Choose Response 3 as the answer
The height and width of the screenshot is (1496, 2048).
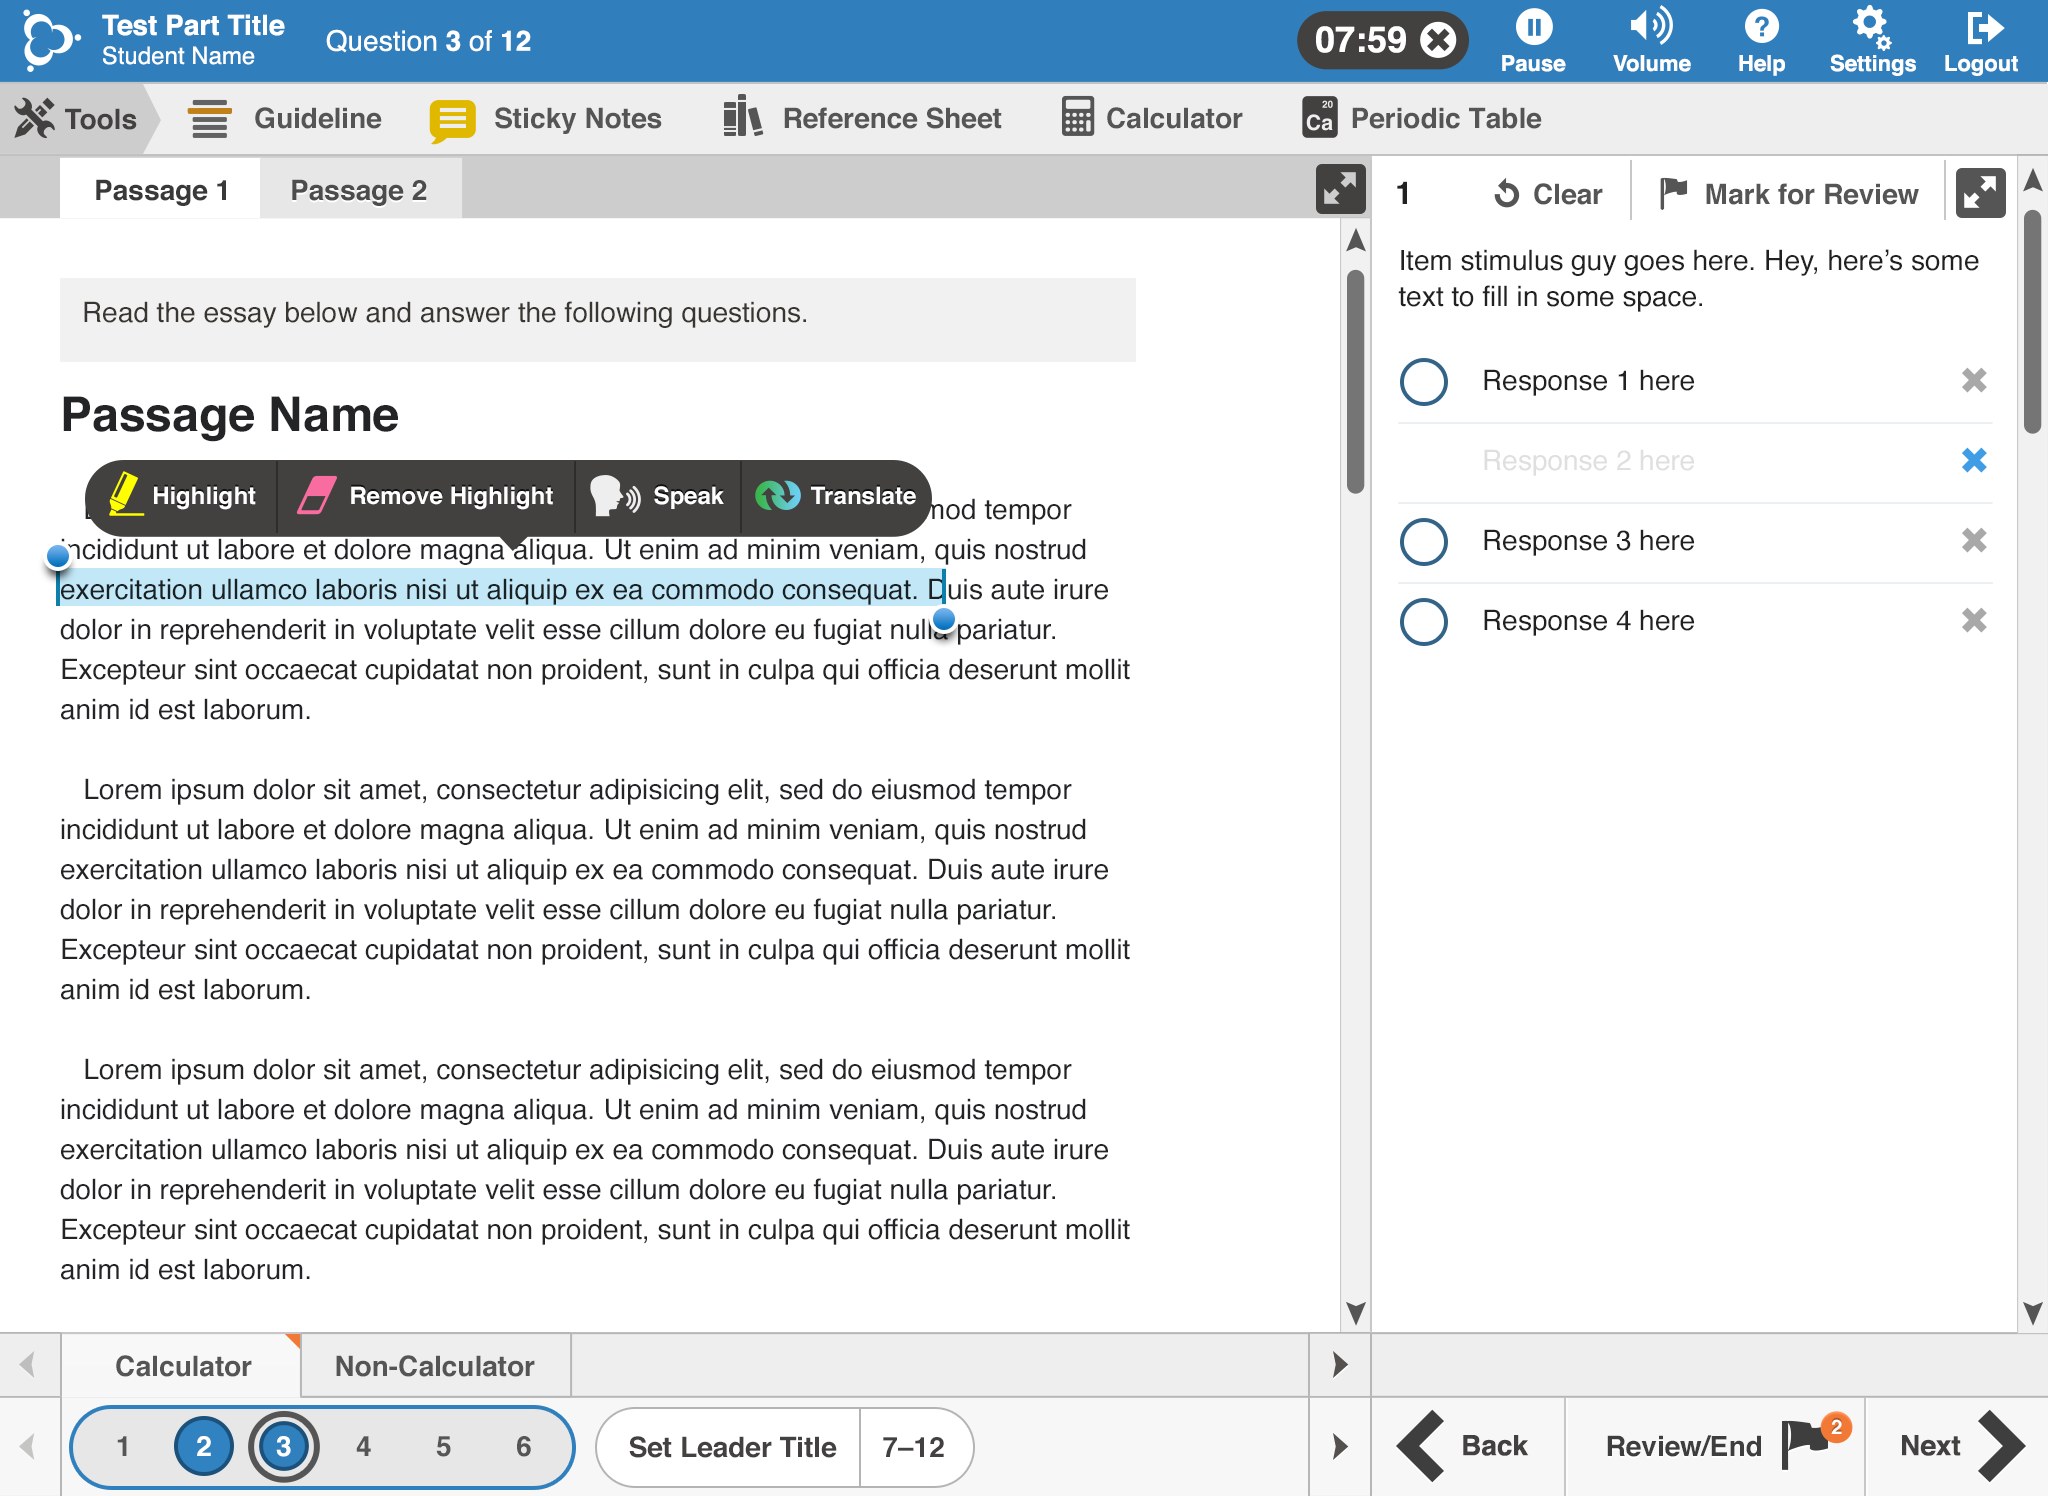click(1423, 541)
